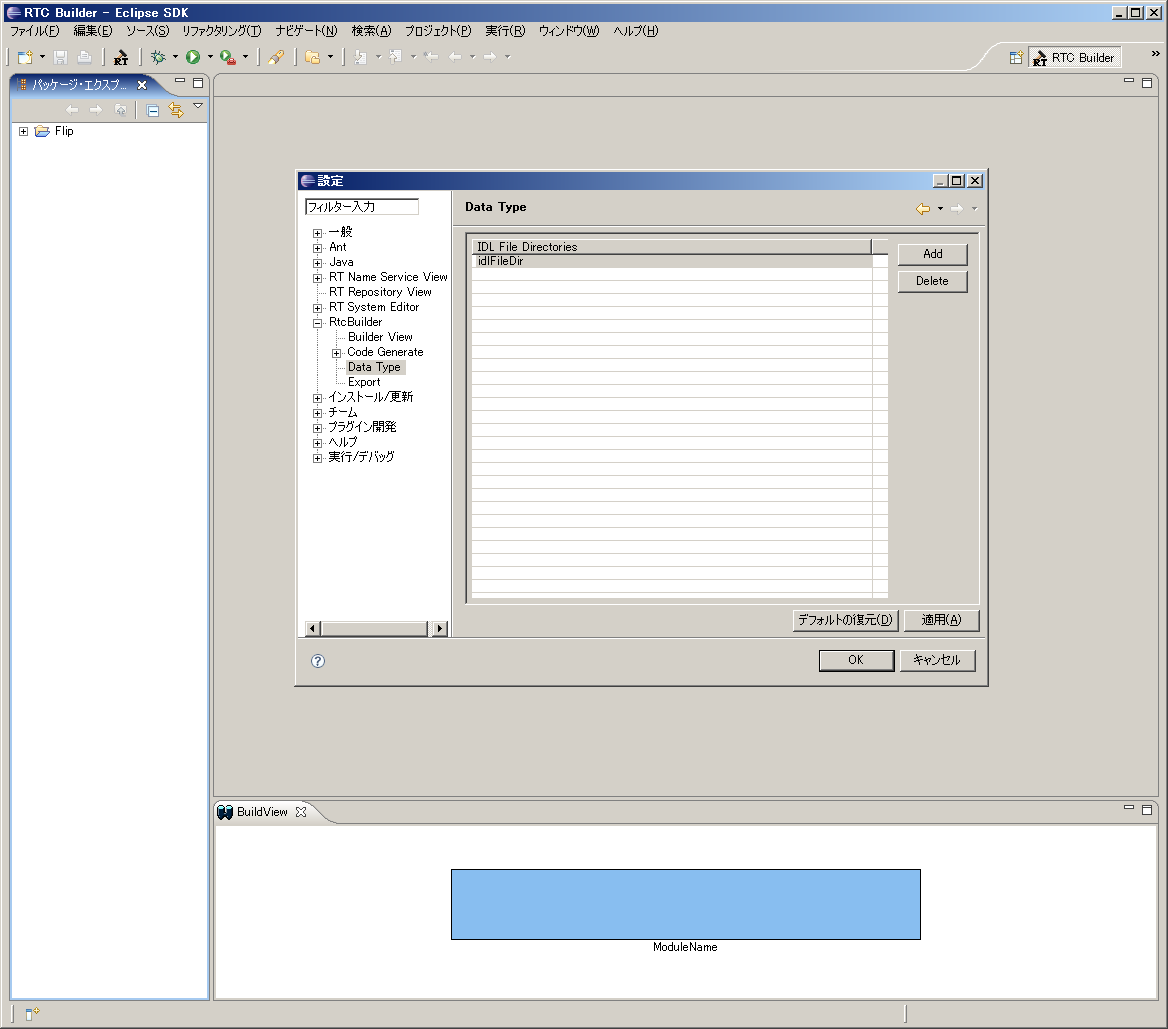Toggle Link with Editor in Package Explorer
The width and height of the screenshot is (1168, 1029).
click(x=175, y=110)
